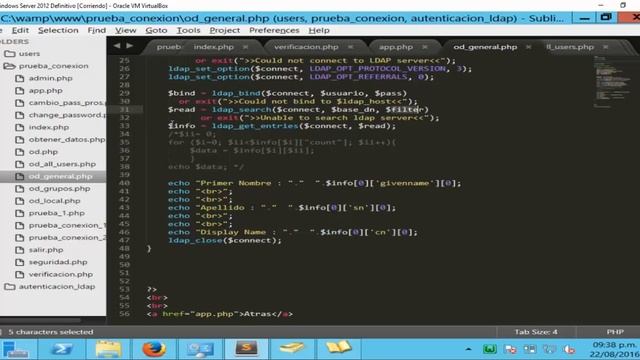Viewport: 640px width, 360px height.
Task: Open verificacion.php in sidebar
Action: (60, 274)
